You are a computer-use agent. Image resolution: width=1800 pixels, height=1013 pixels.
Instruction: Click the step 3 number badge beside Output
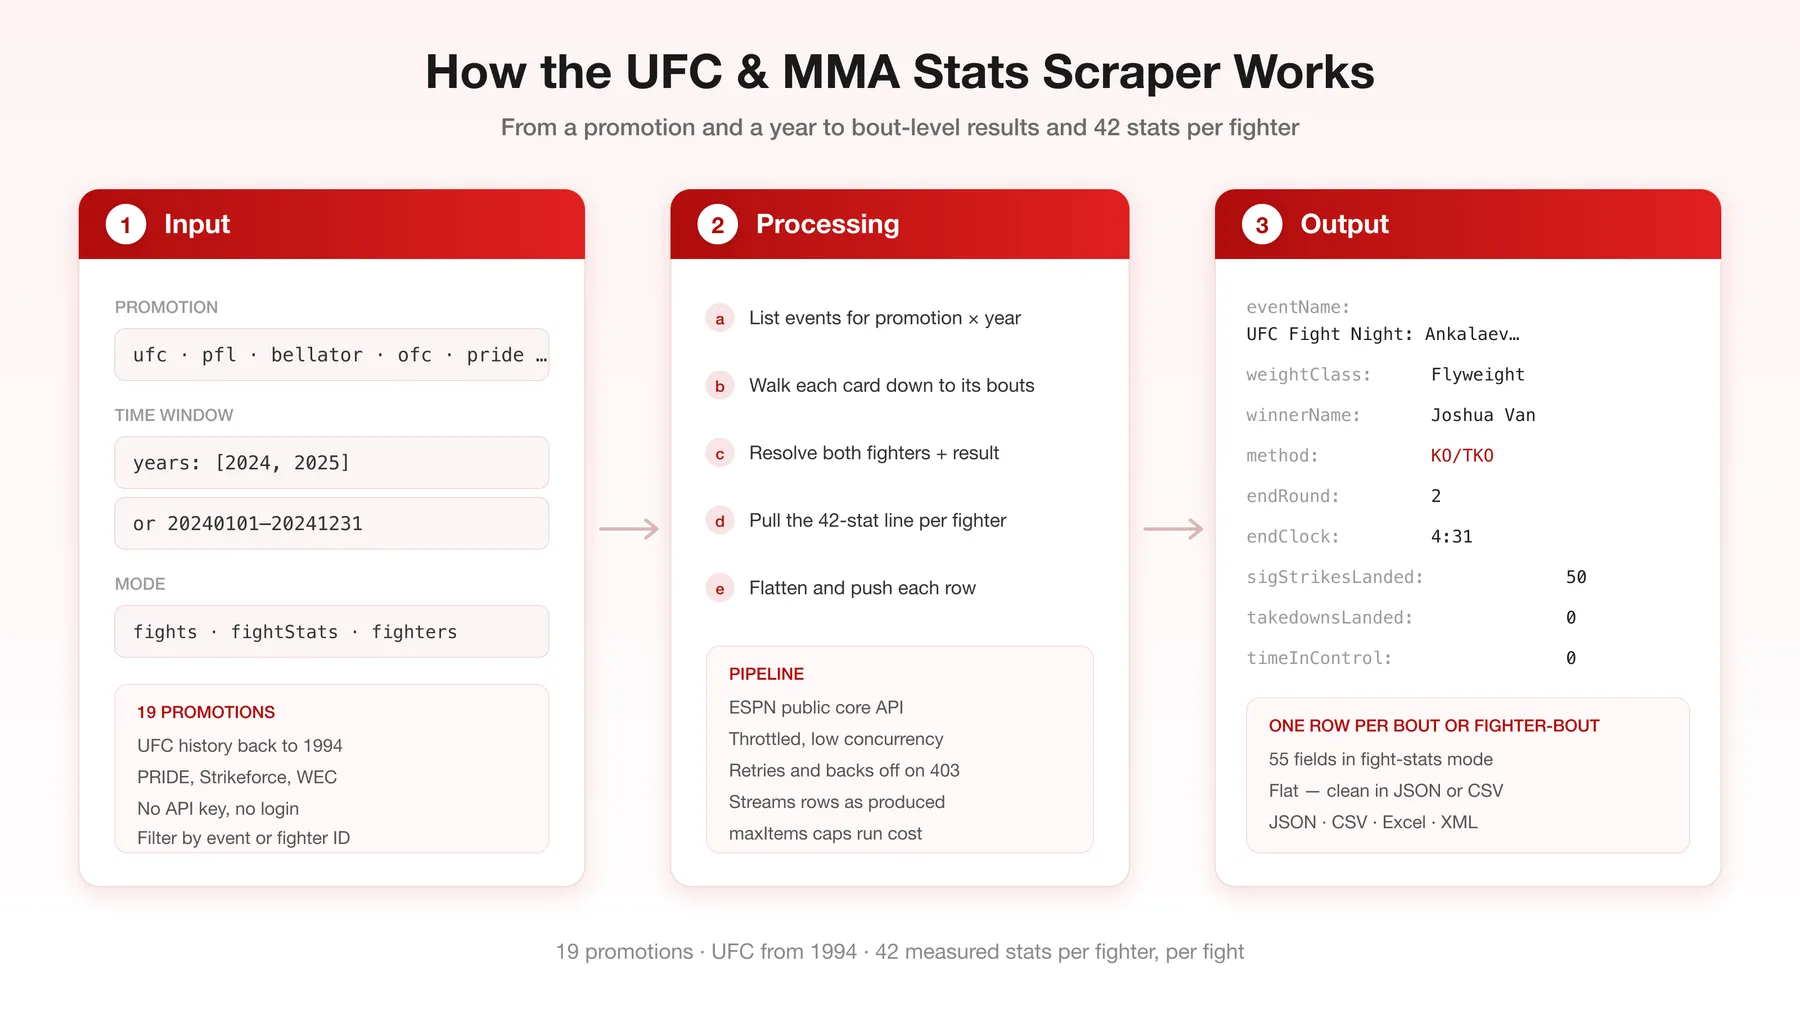click(1262, 225)
